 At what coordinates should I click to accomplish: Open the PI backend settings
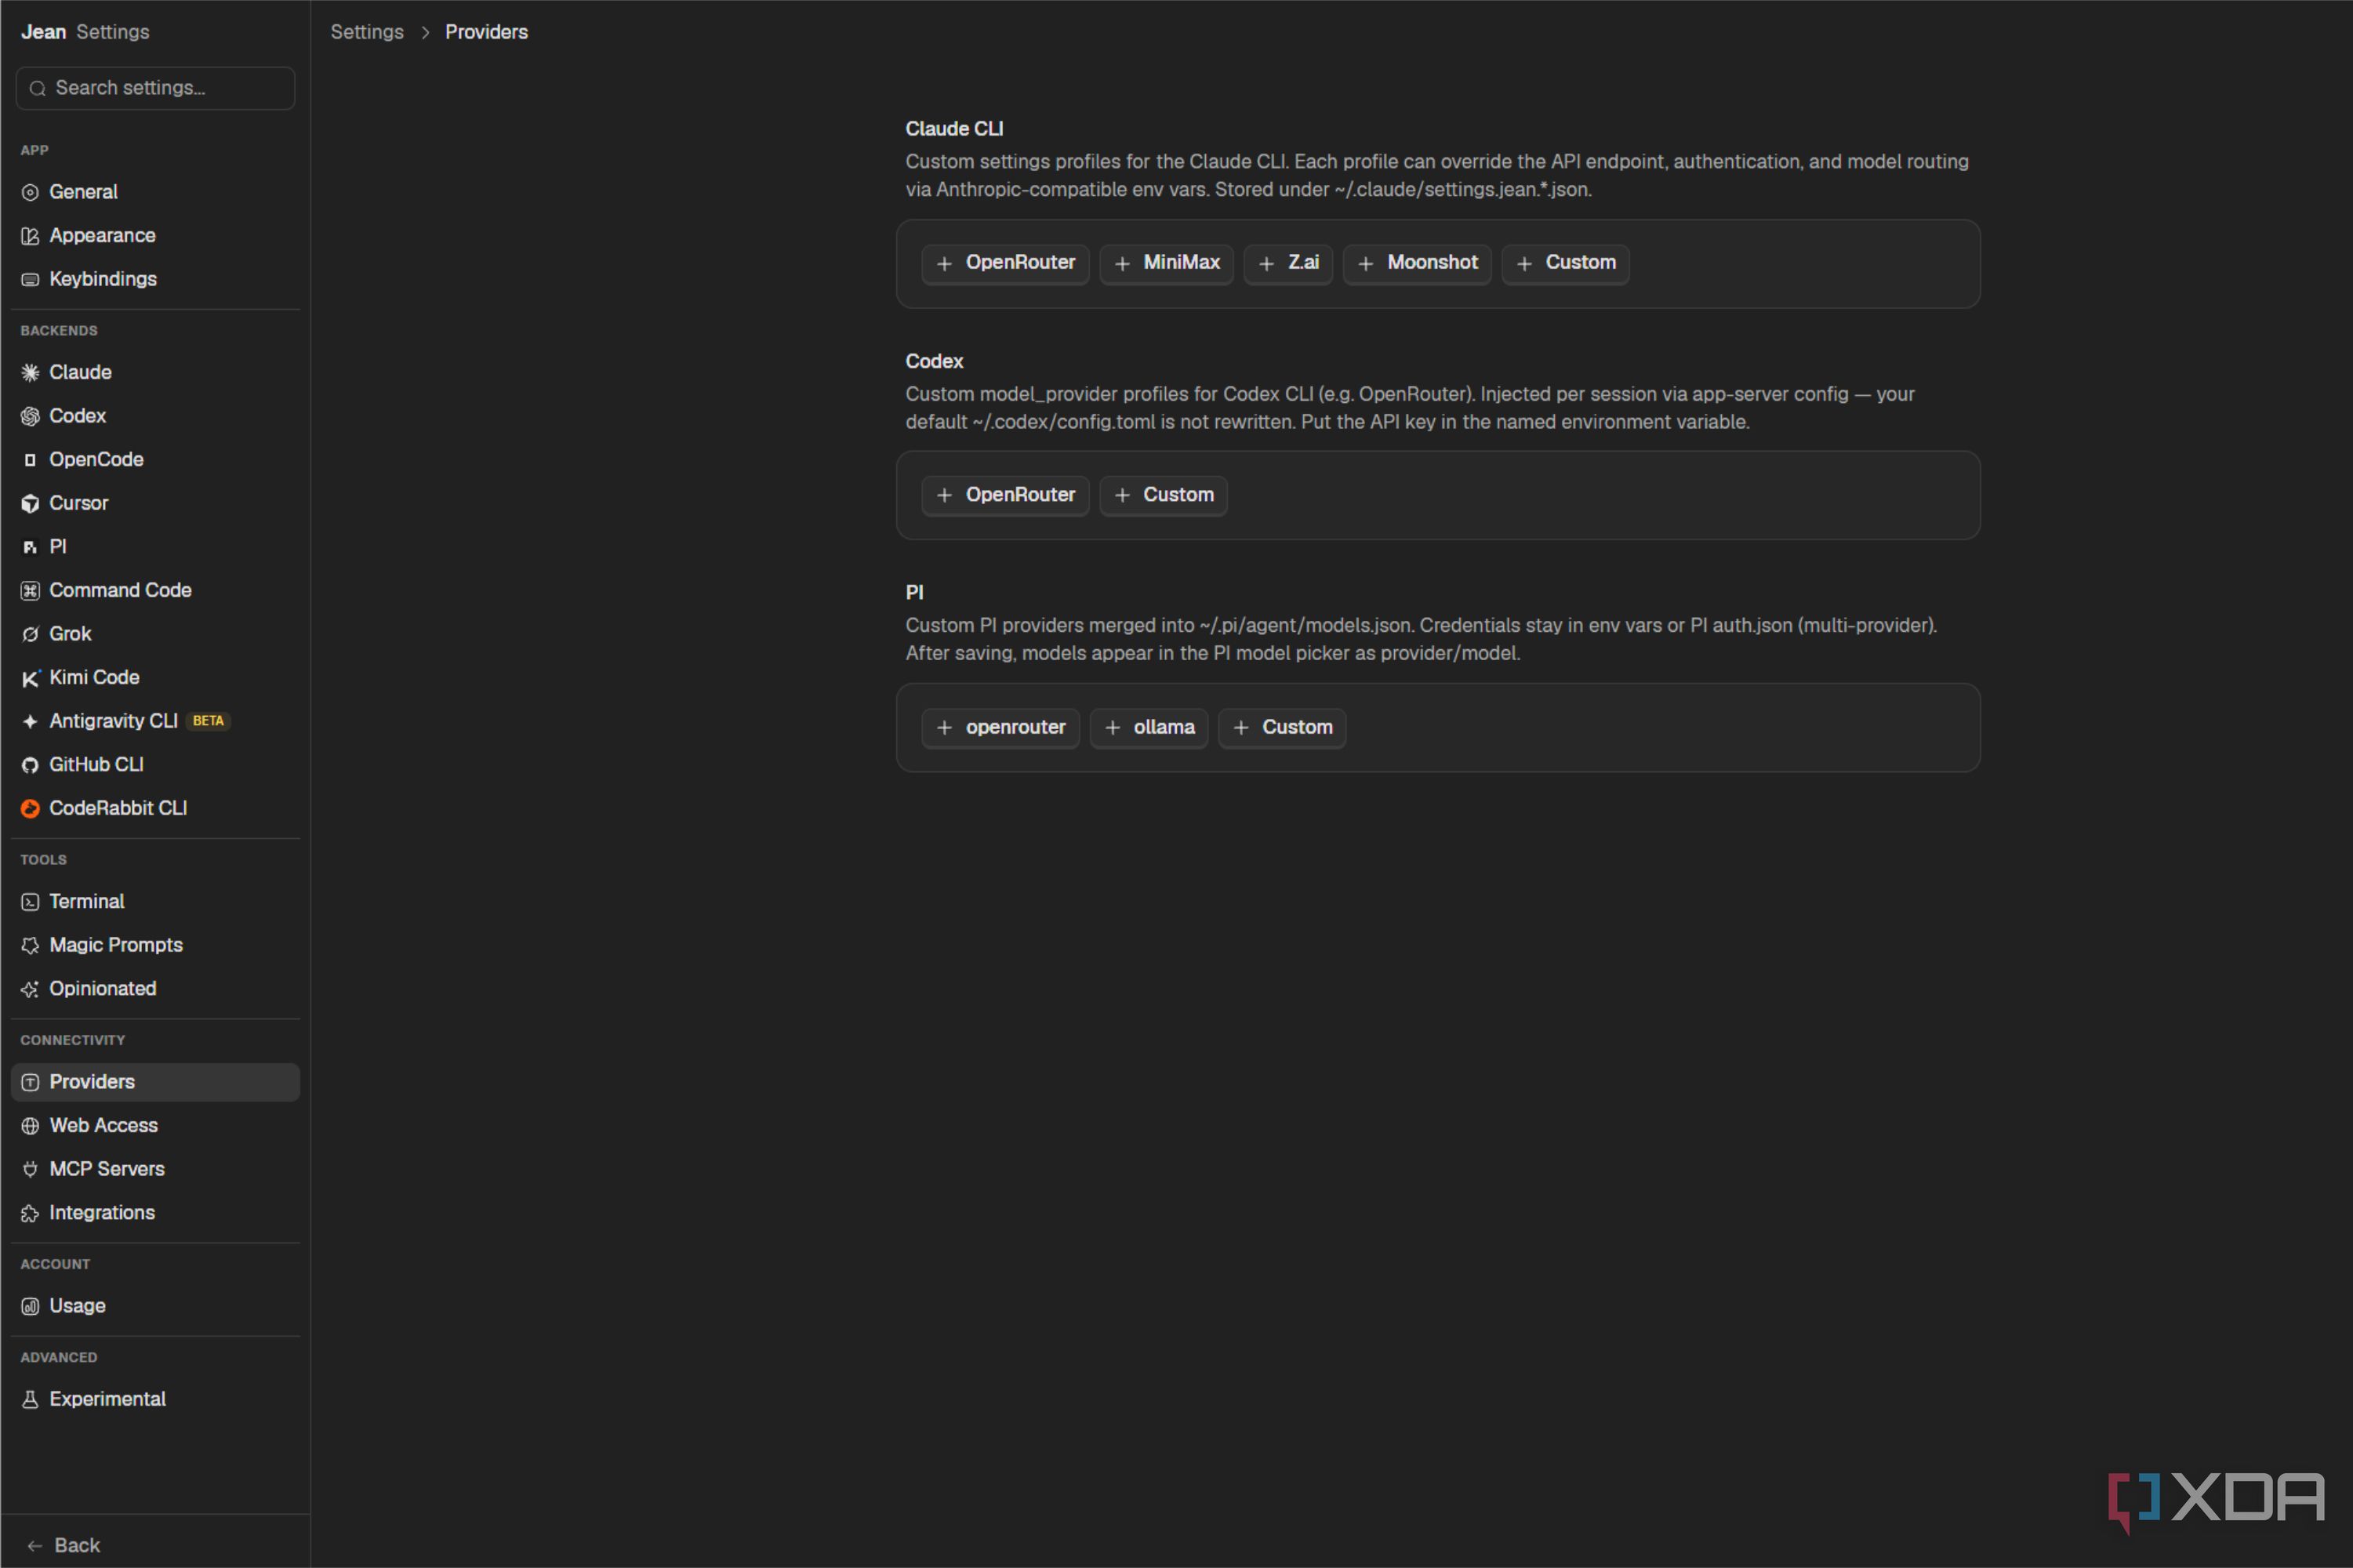tap(155, 547)
